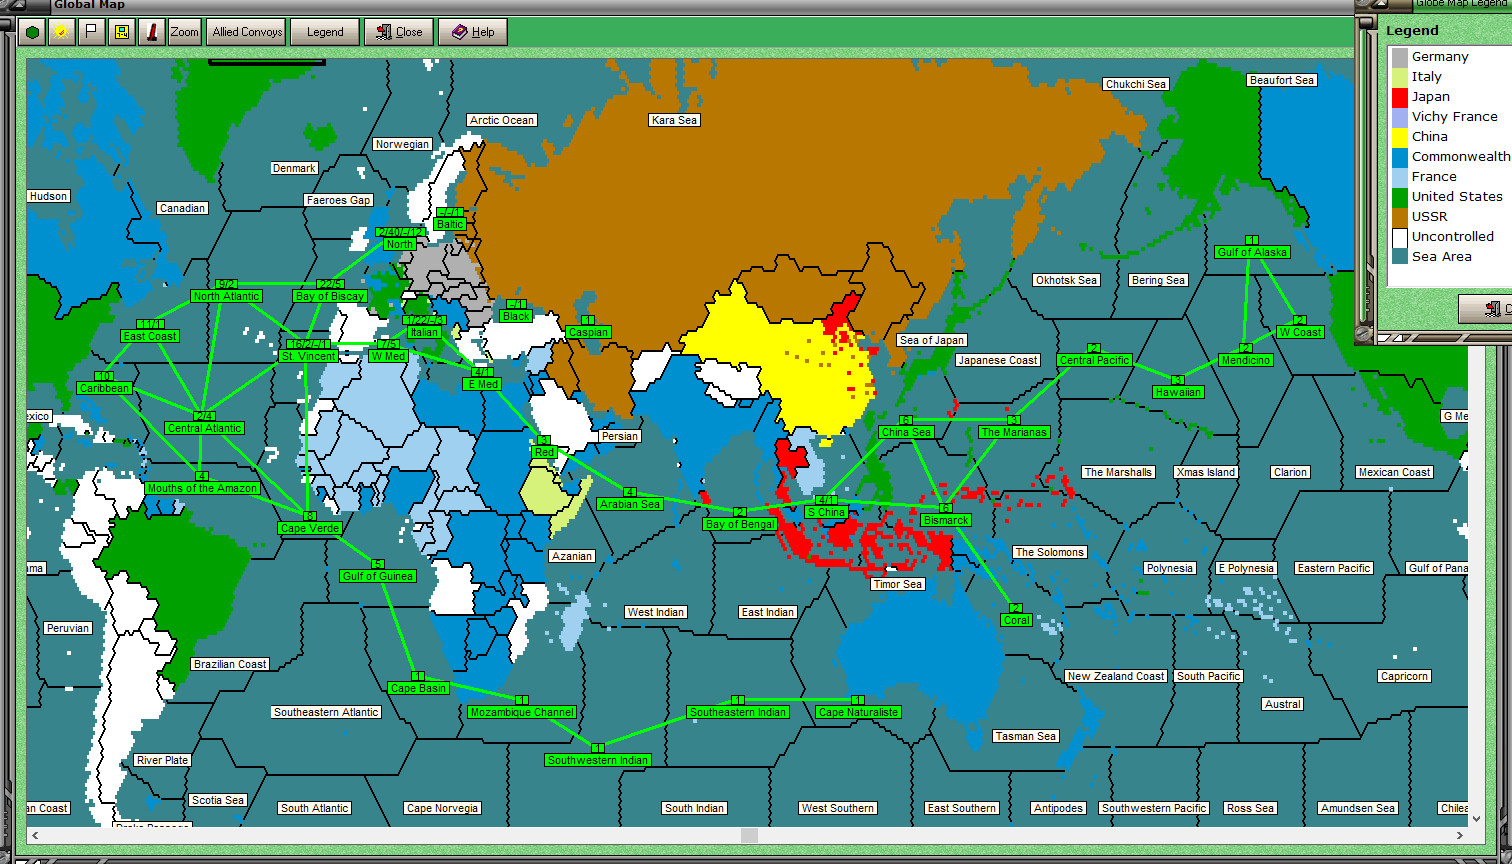Click the left arrow of horizontal scrollbar

tap(35, 835)
